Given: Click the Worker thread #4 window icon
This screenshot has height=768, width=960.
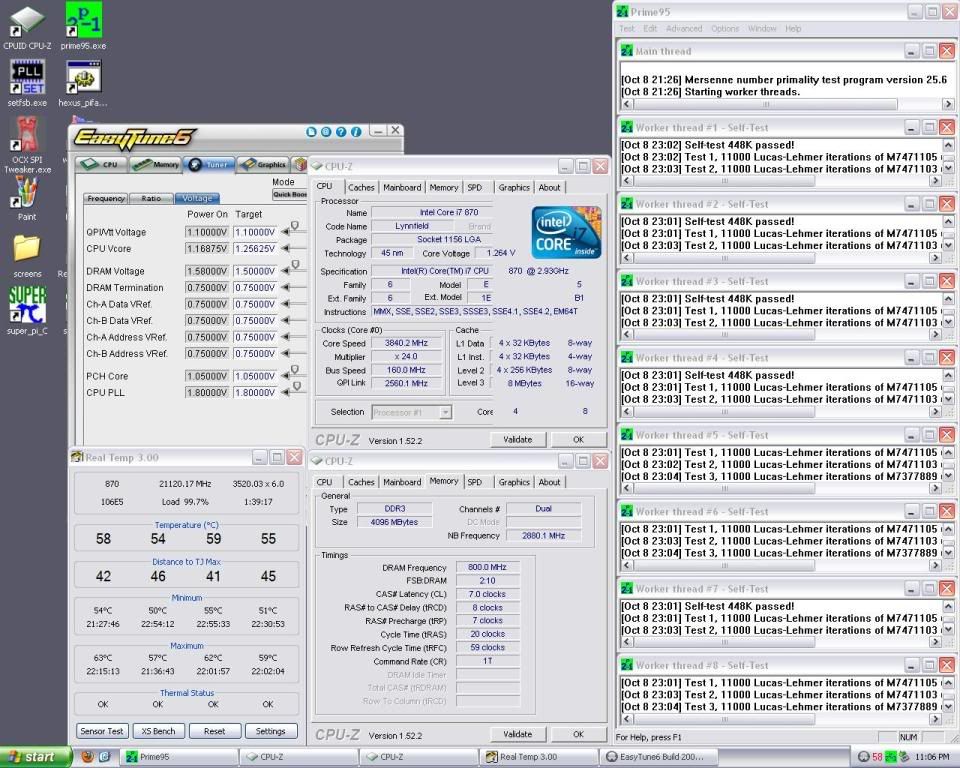Looking at the screenshot, I should [626, 358].
